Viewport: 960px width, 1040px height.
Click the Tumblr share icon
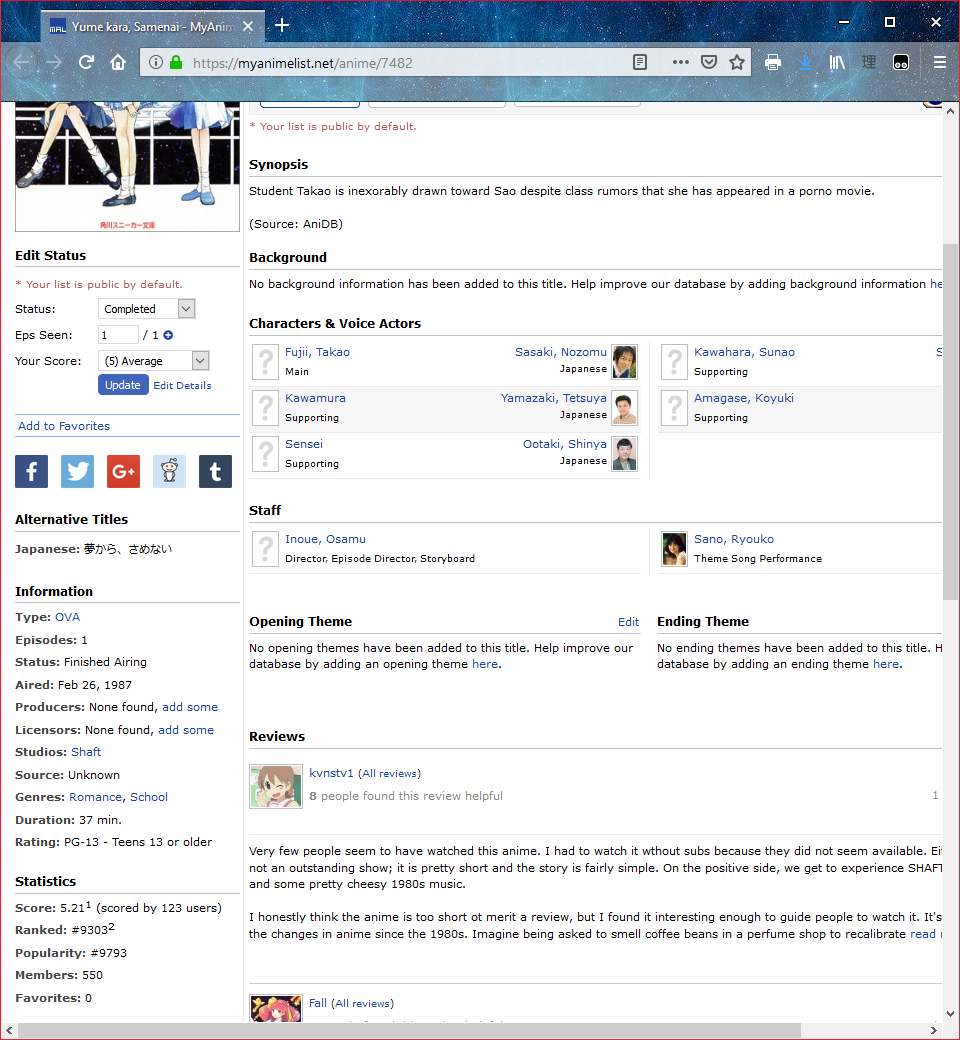coord(215,471)
